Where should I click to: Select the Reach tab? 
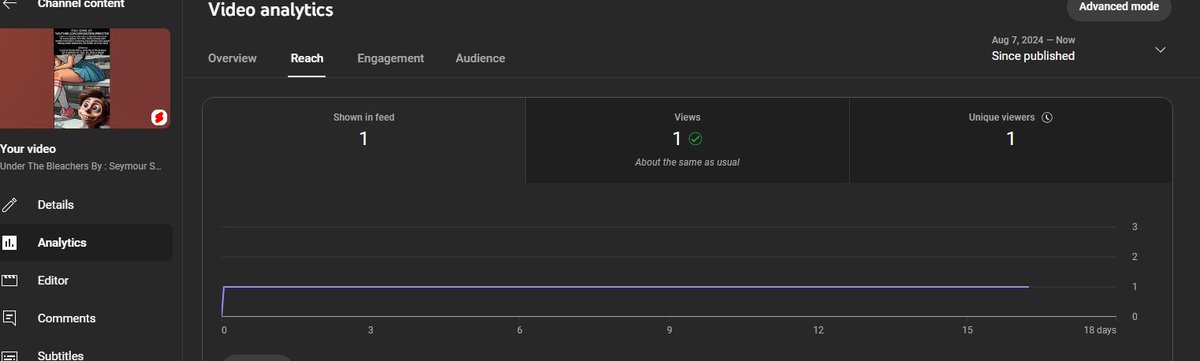tap(307, 58)
